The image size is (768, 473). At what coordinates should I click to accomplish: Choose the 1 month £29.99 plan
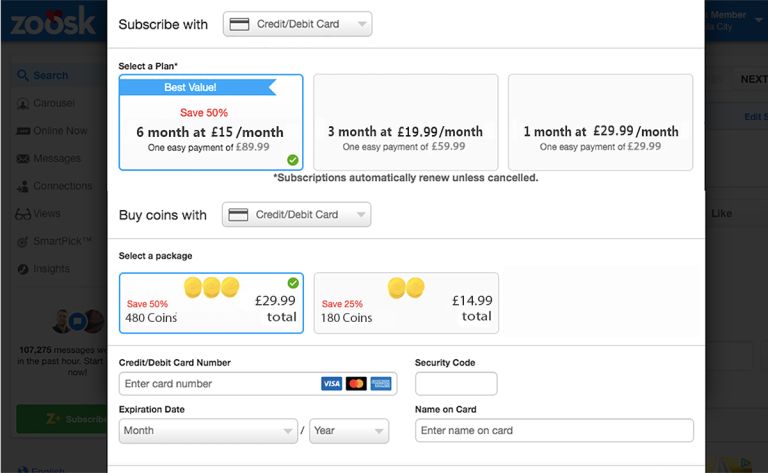600,122
